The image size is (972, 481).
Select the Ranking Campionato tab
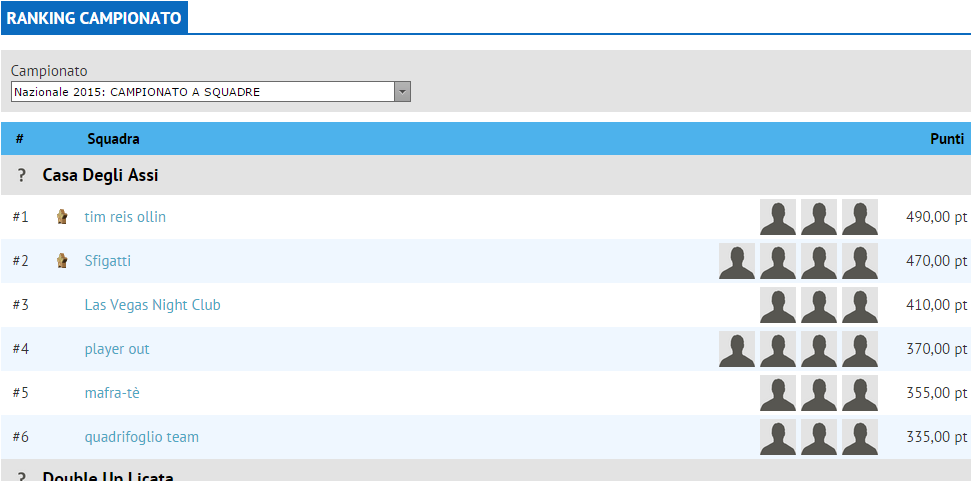(x=94, y=18)
